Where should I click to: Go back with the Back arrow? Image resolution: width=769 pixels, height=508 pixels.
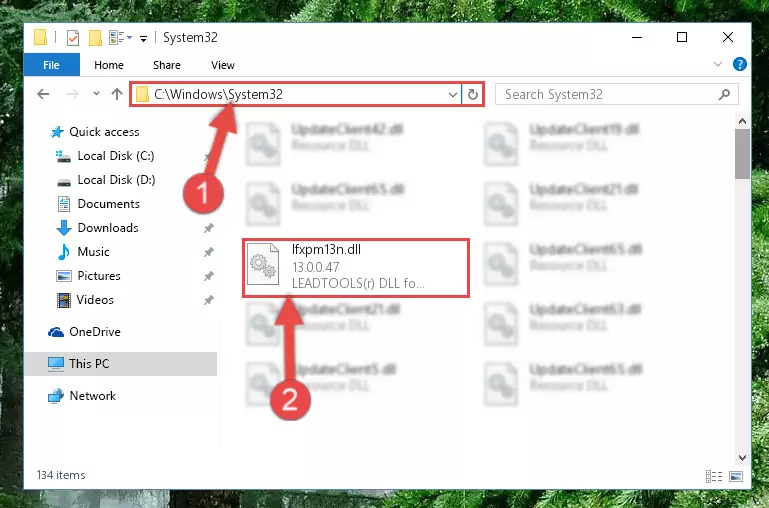coord(43,94)
